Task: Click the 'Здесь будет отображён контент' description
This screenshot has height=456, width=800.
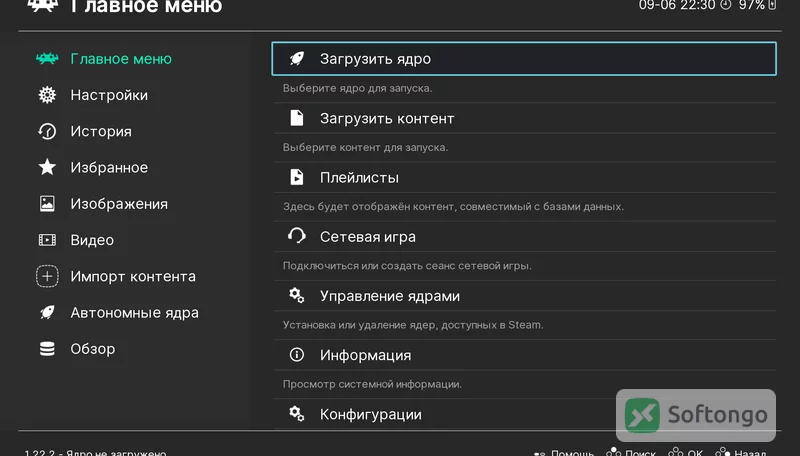Action: 454,207
